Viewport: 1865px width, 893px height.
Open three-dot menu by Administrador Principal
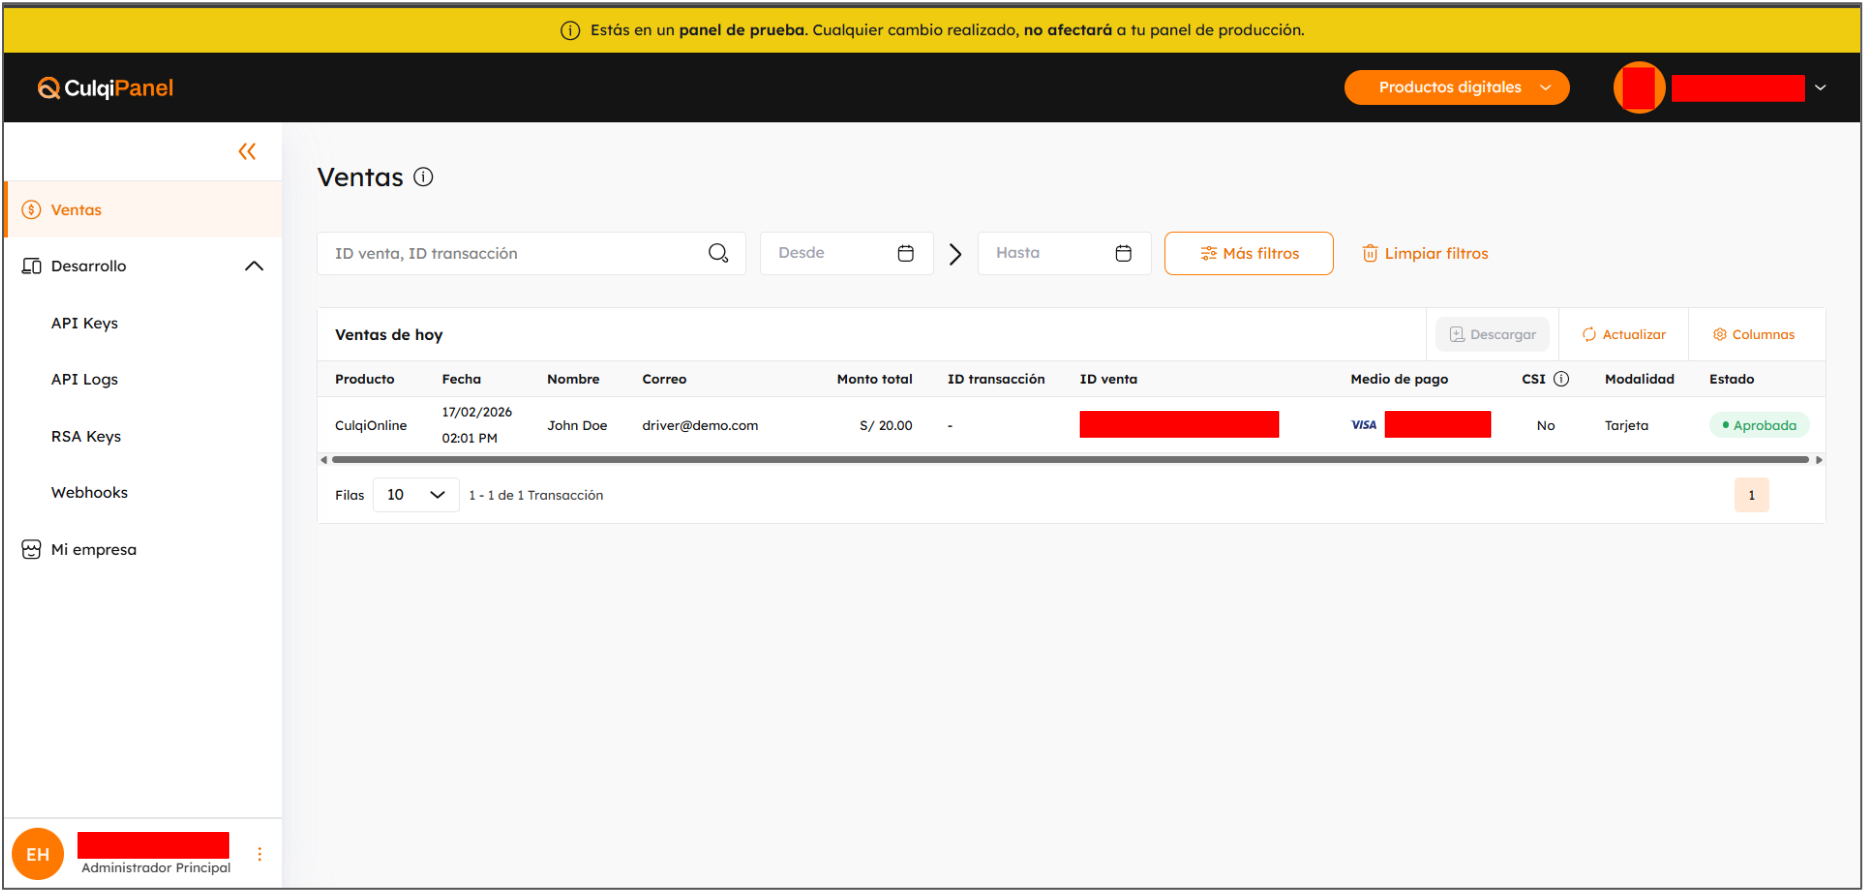260,854
